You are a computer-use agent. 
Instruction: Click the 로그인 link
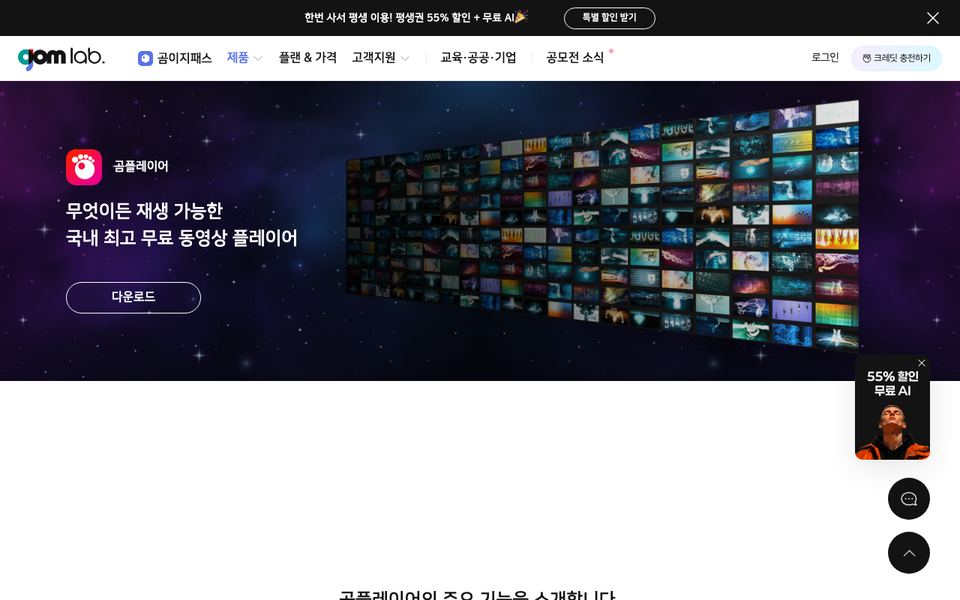(825, 58)
